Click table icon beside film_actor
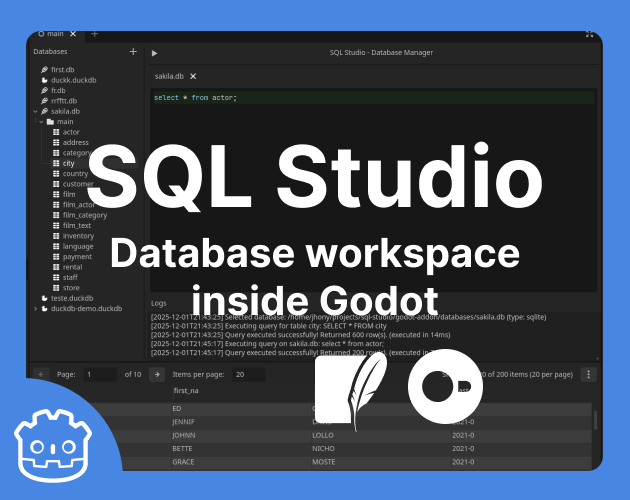 coord(56,205)
